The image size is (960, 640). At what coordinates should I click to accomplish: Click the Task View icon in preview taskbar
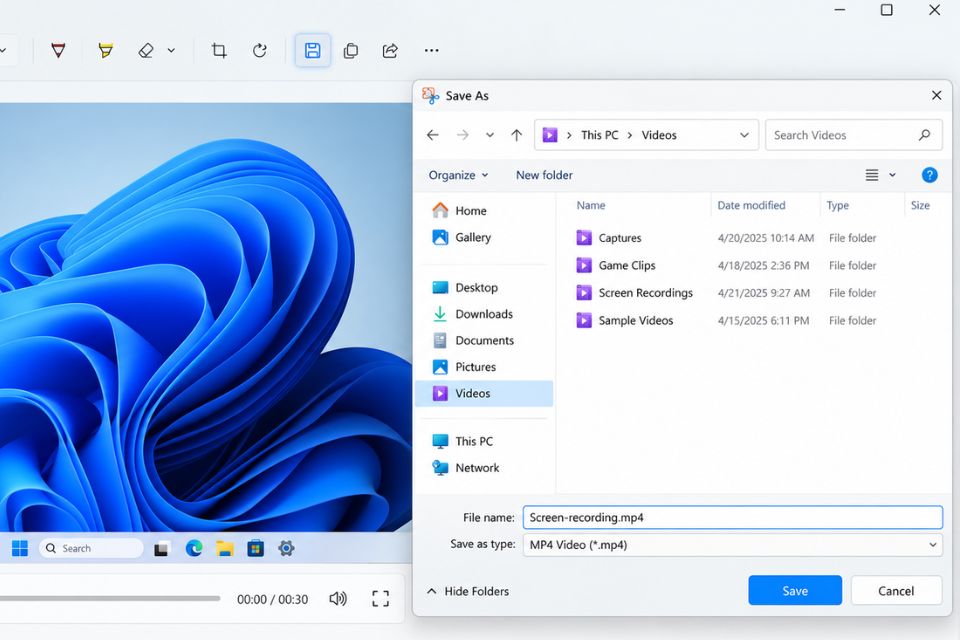click(x=162, y=549)
